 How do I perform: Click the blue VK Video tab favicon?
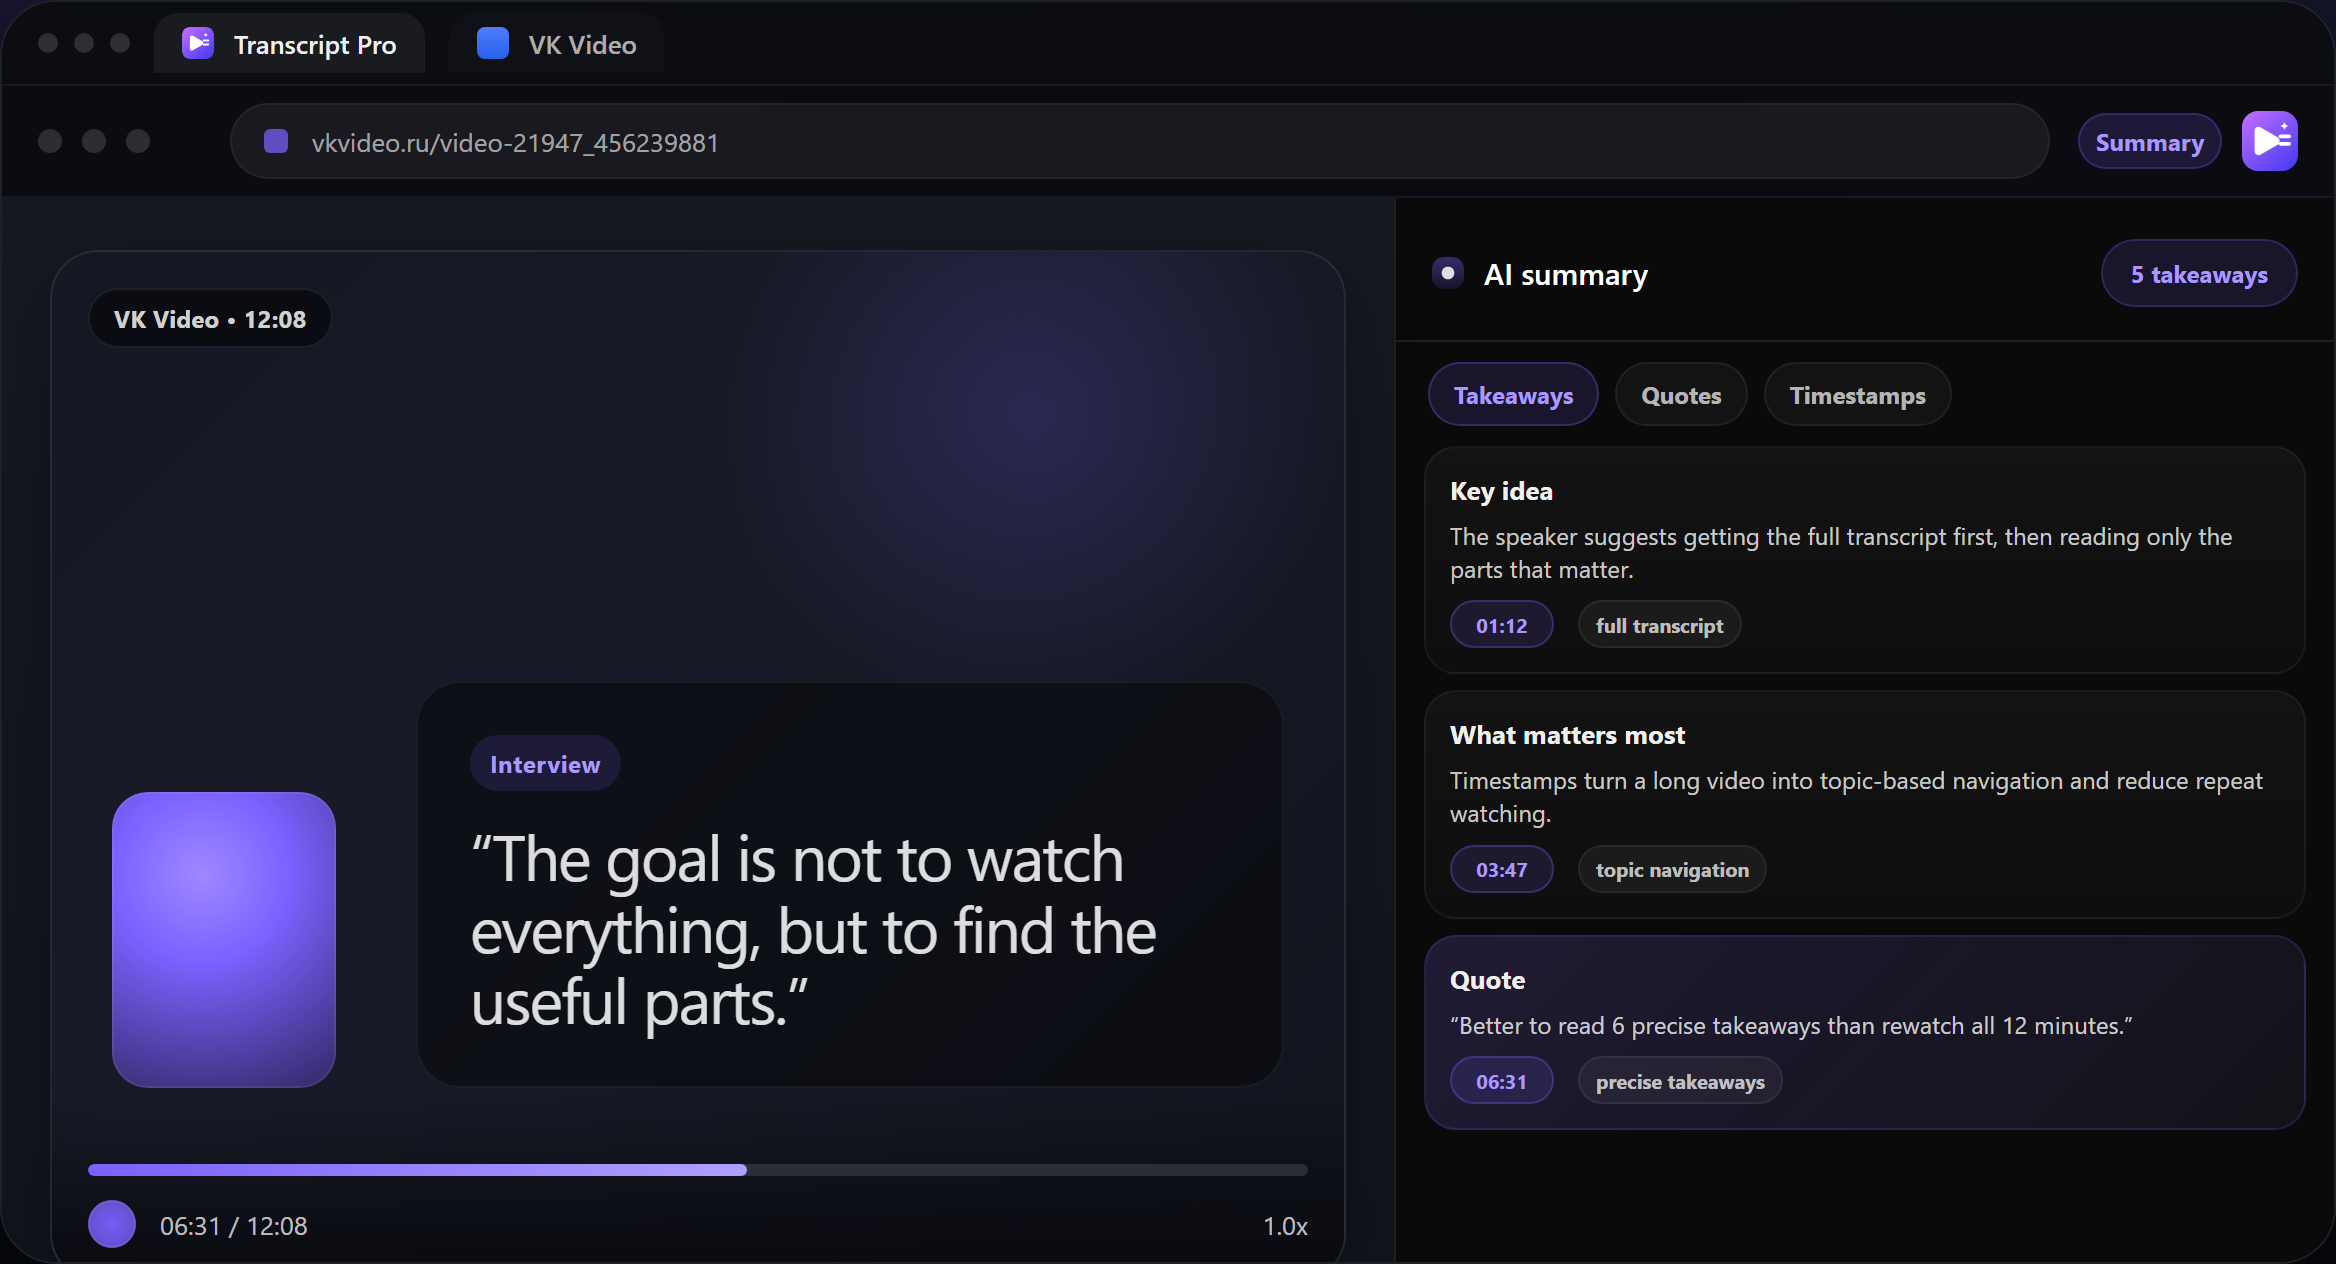tap(492, 44)
